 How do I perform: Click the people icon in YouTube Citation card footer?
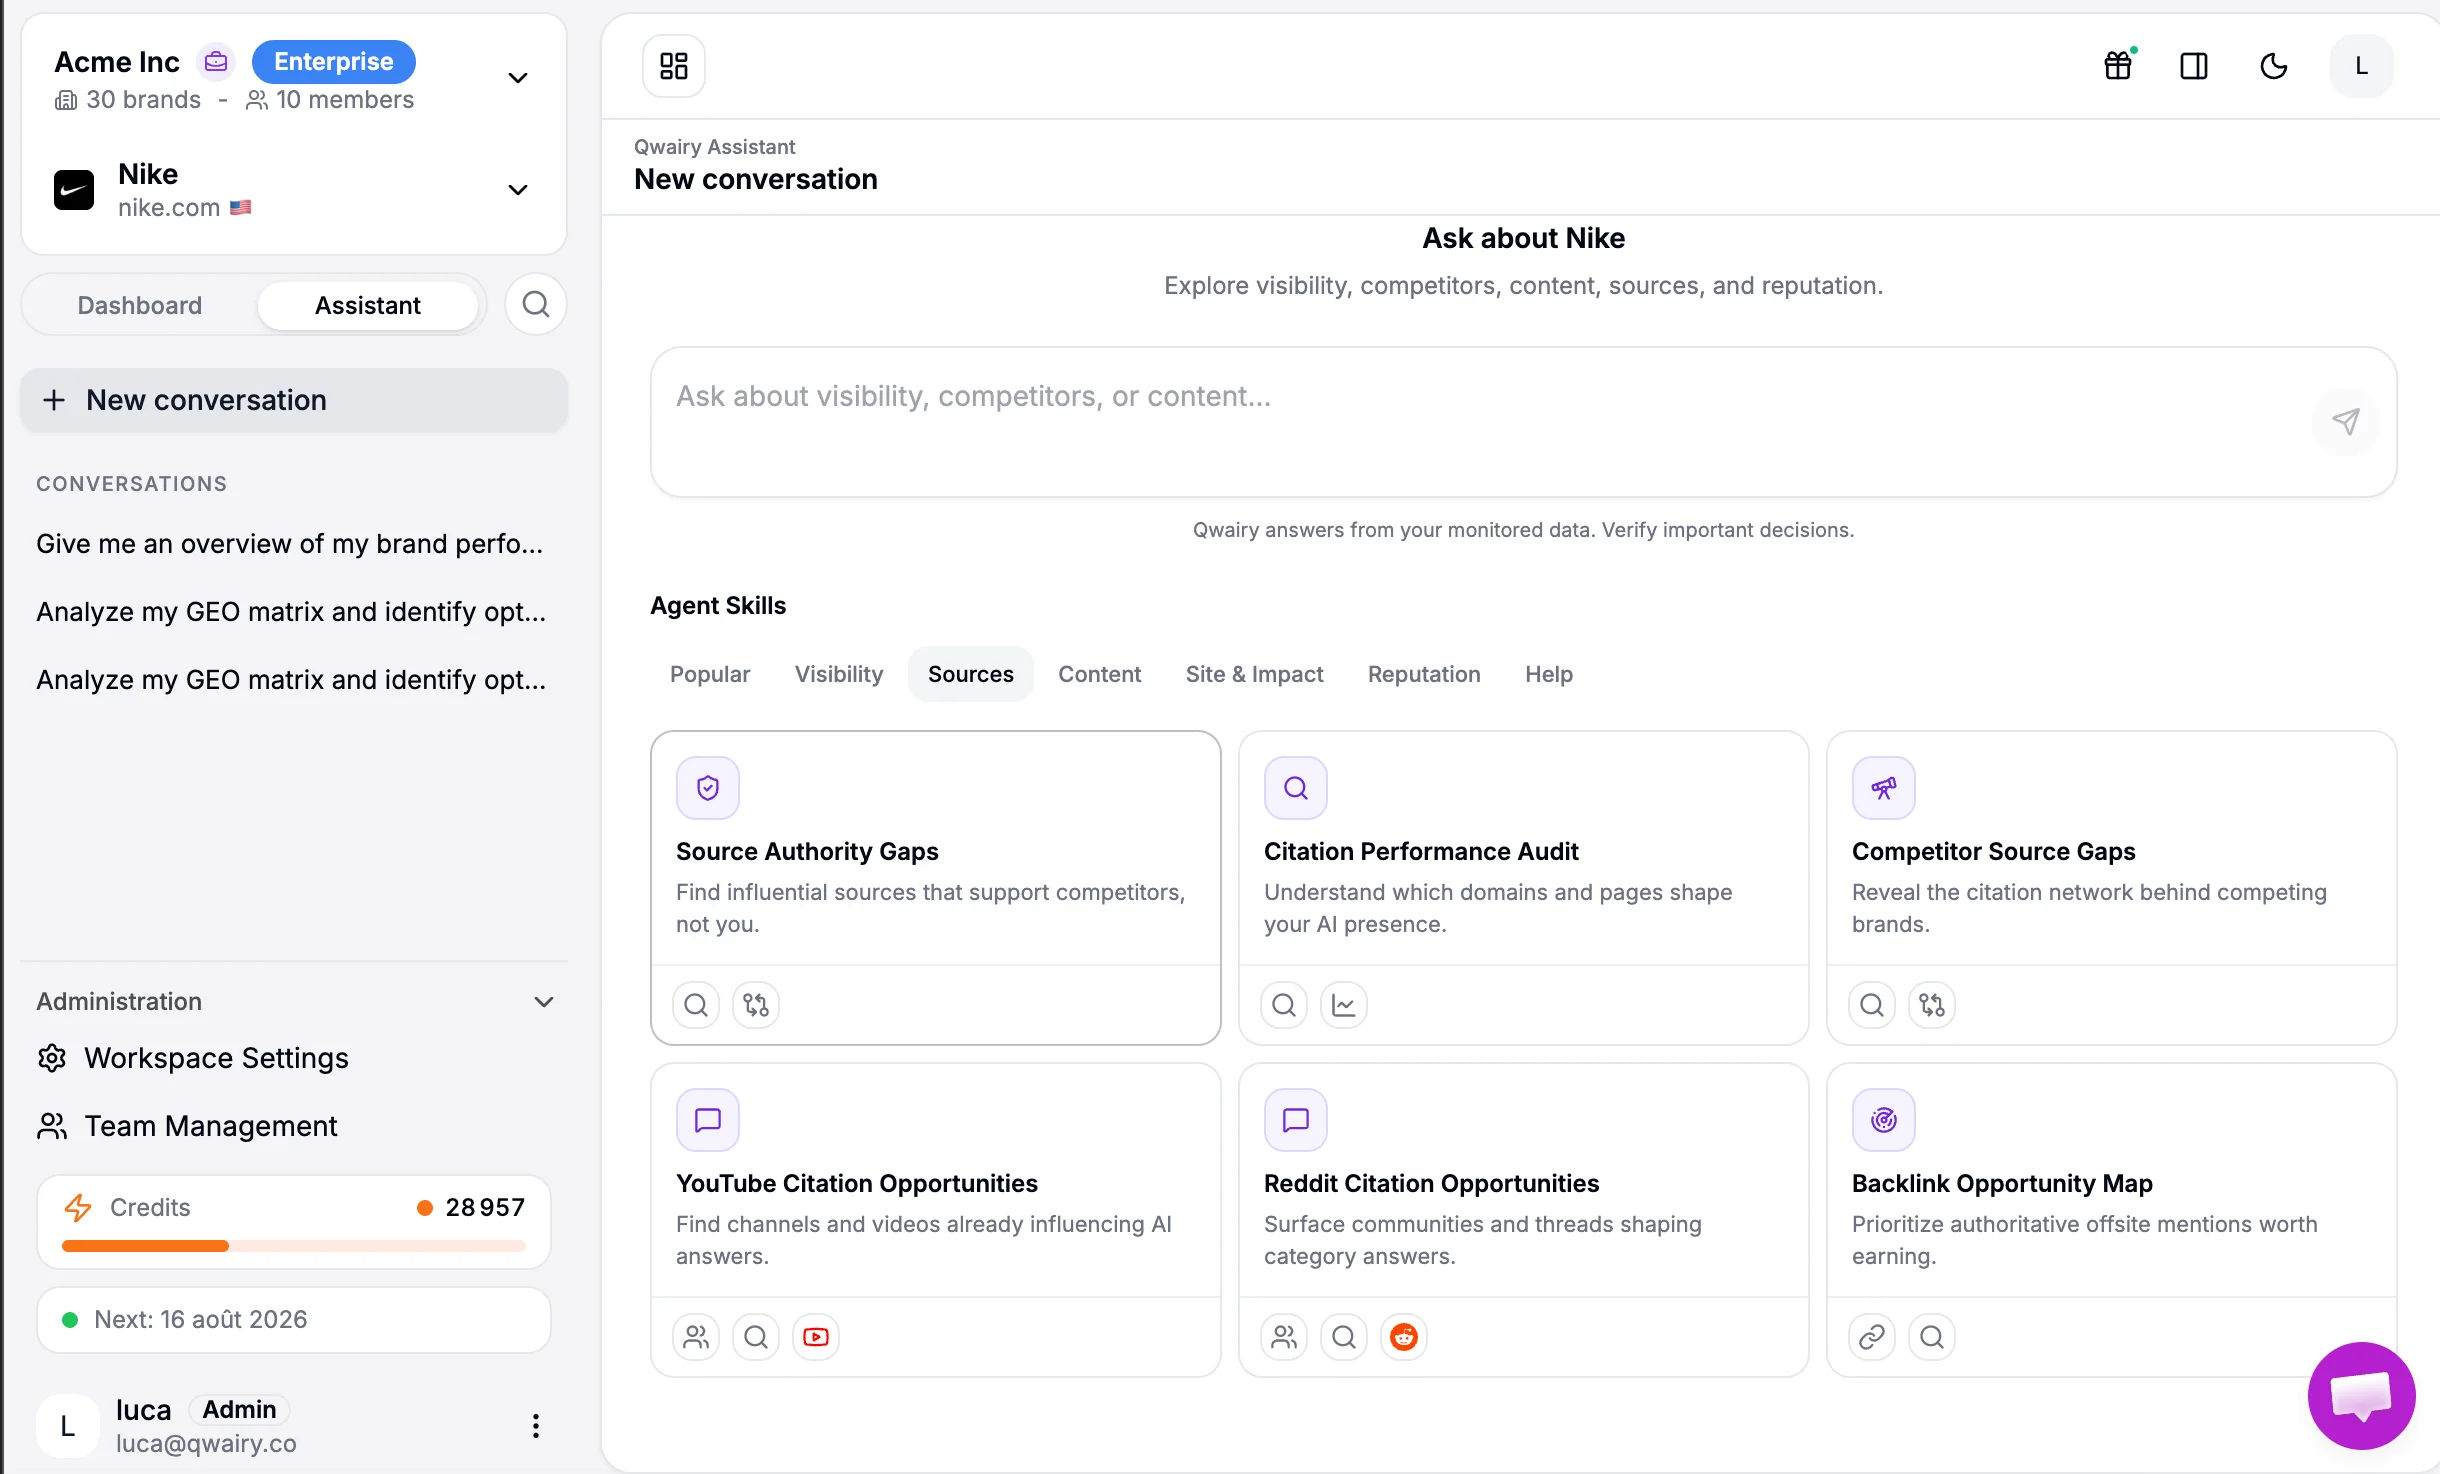click(x=696, y=1337)
